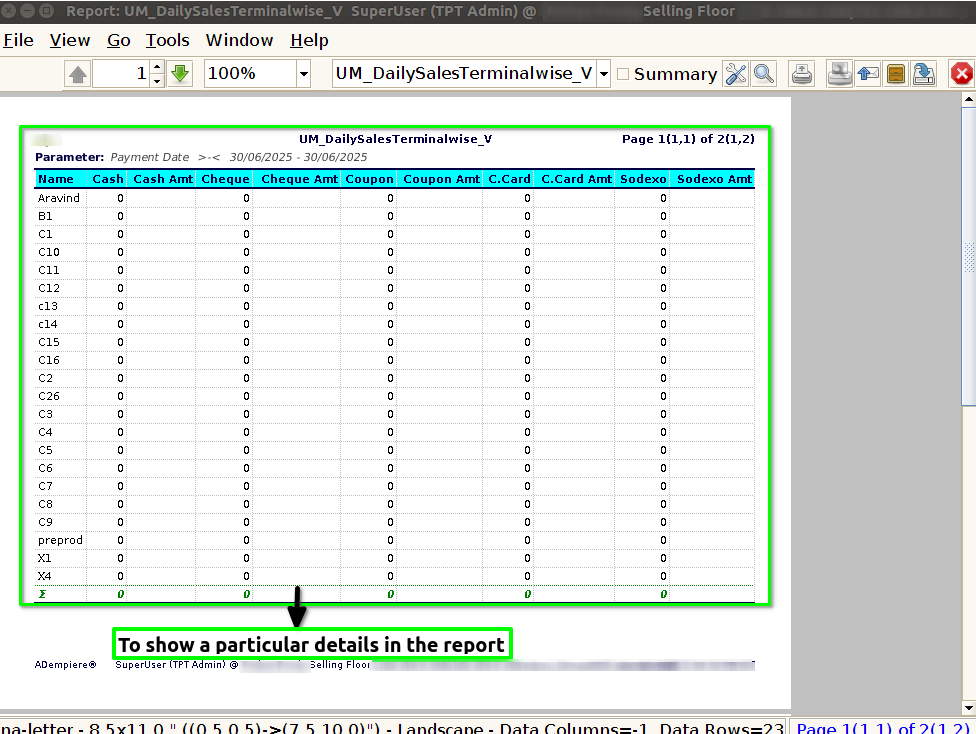Open the Customize Report tools icon
Image resolution: width=976 pixels, height=734 pixels.
click(736, 74)
